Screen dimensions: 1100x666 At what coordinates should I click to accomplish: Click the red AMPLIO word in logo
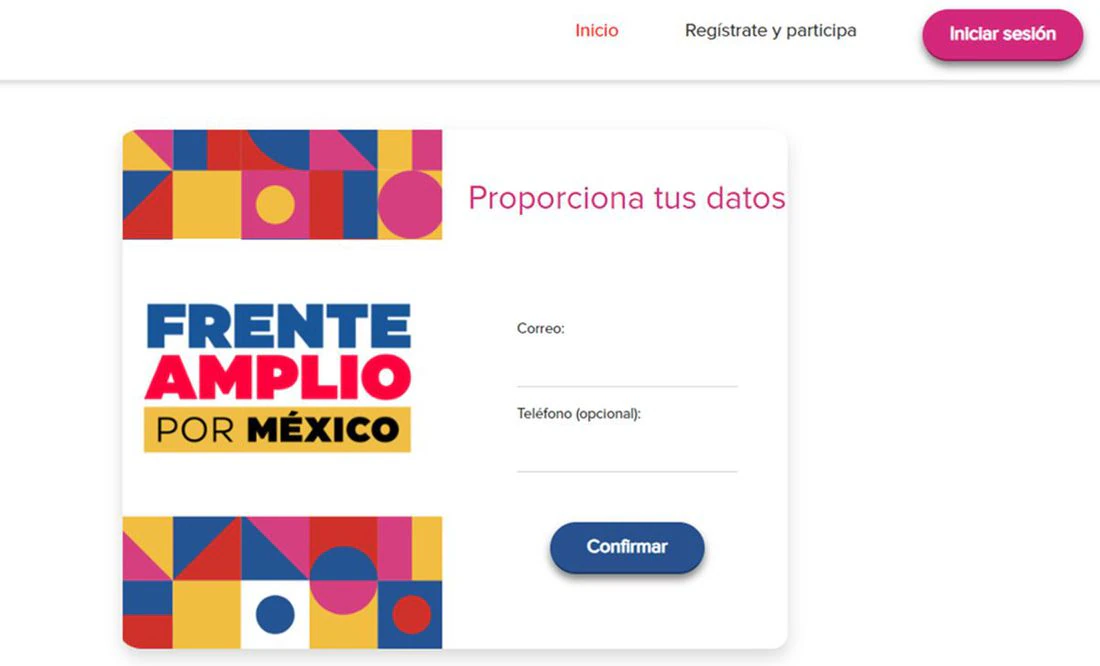[x=278, y=377]
